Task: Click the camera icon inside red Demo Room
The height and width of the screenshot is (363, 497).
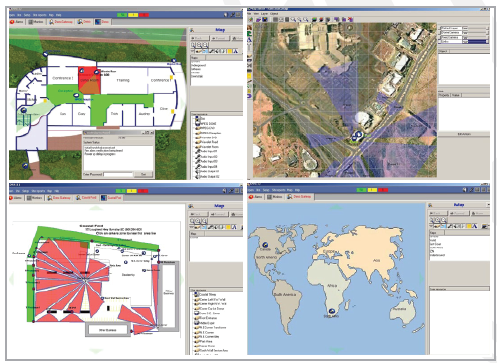Action: [82, 71]
